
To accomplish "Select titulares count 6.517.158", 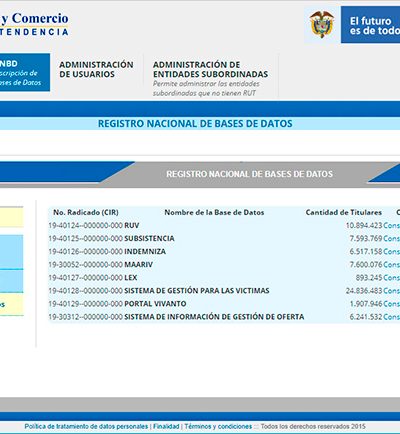I will 366,251.
